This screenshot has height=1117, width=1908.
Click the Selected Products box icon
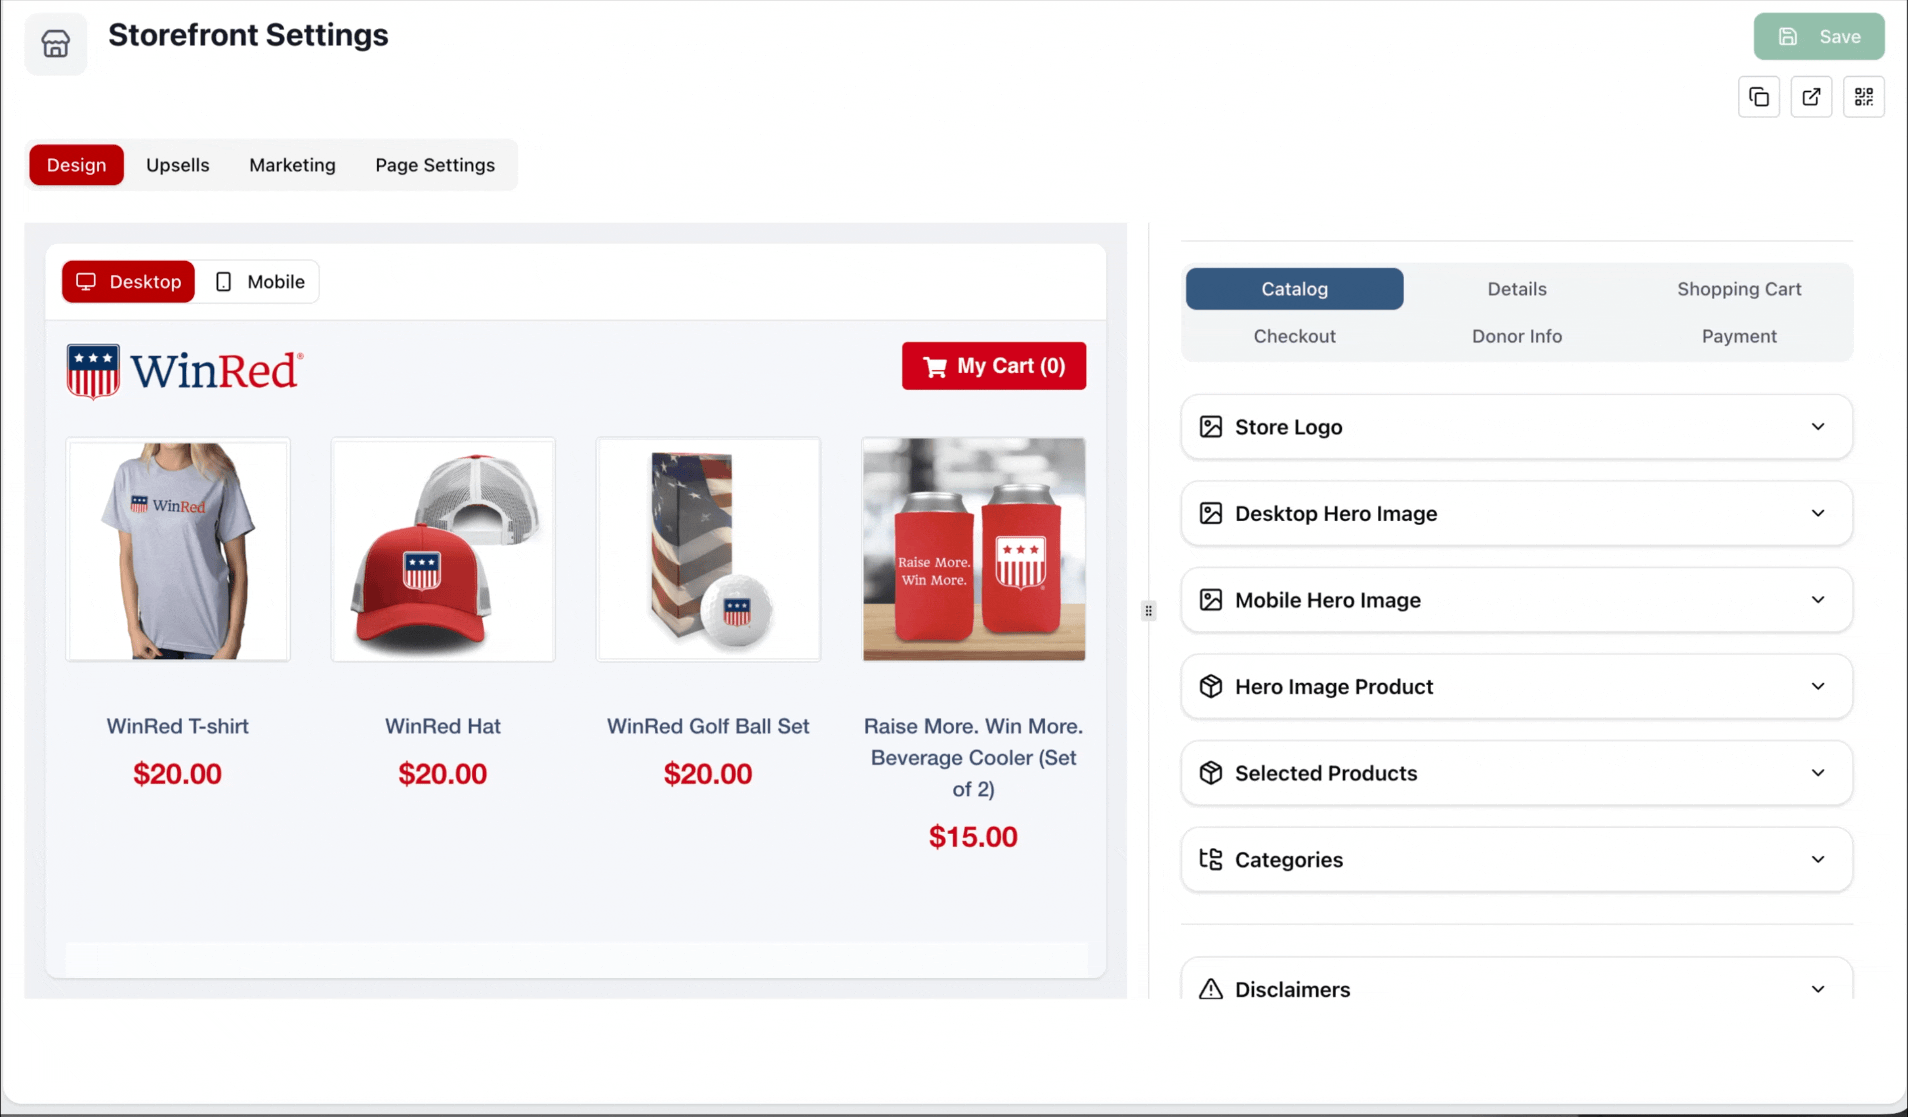[1211, 773]
